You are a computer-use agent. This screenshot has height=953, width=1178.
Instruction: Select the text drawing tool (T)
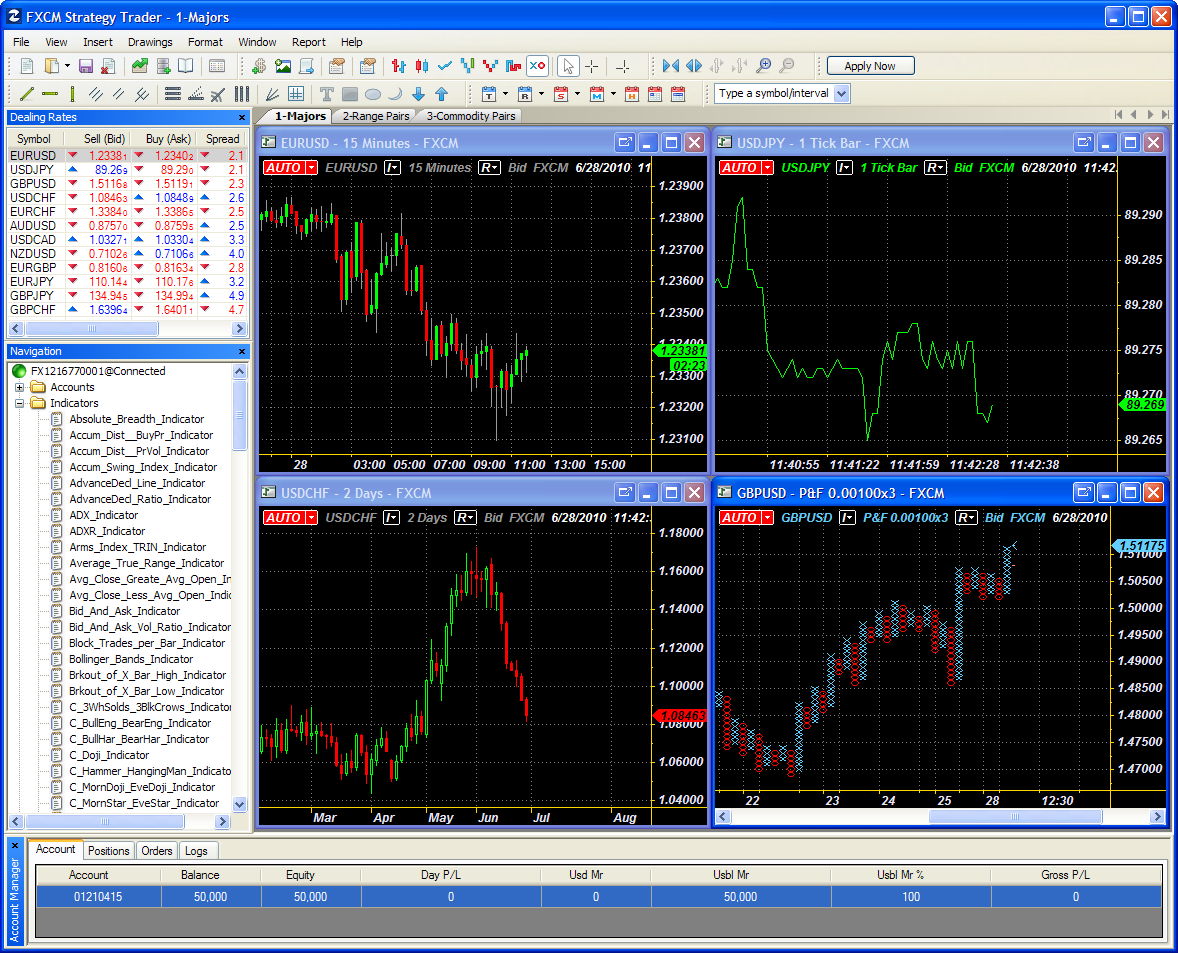(x=327, y=94)
